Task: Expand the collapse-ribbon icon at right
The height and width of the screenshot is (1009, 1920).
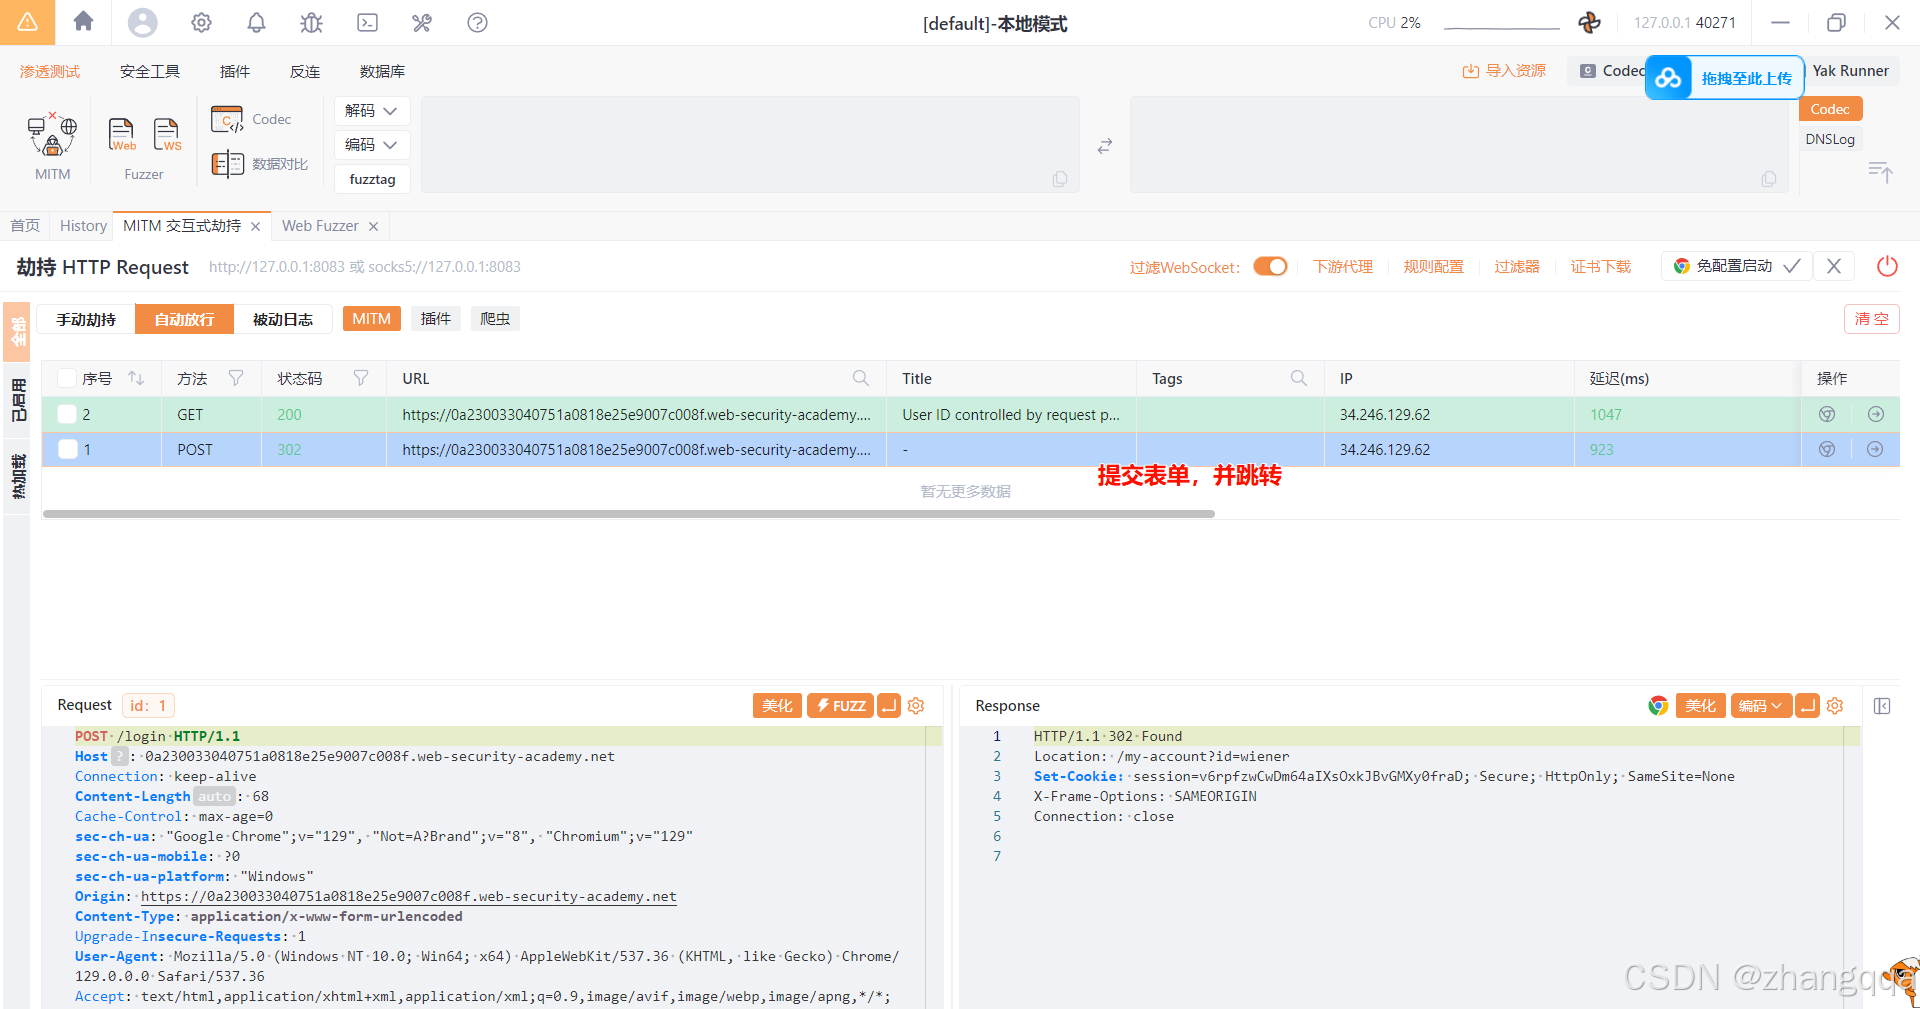Action: [x=1881, y=172]
